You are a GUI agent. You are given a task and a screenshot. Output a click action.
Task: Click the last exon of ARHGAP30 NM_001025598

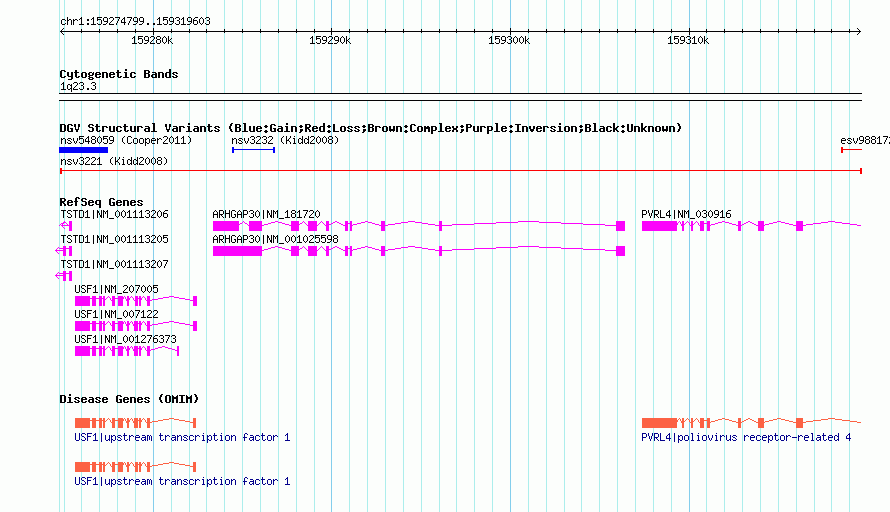[620, 251]
